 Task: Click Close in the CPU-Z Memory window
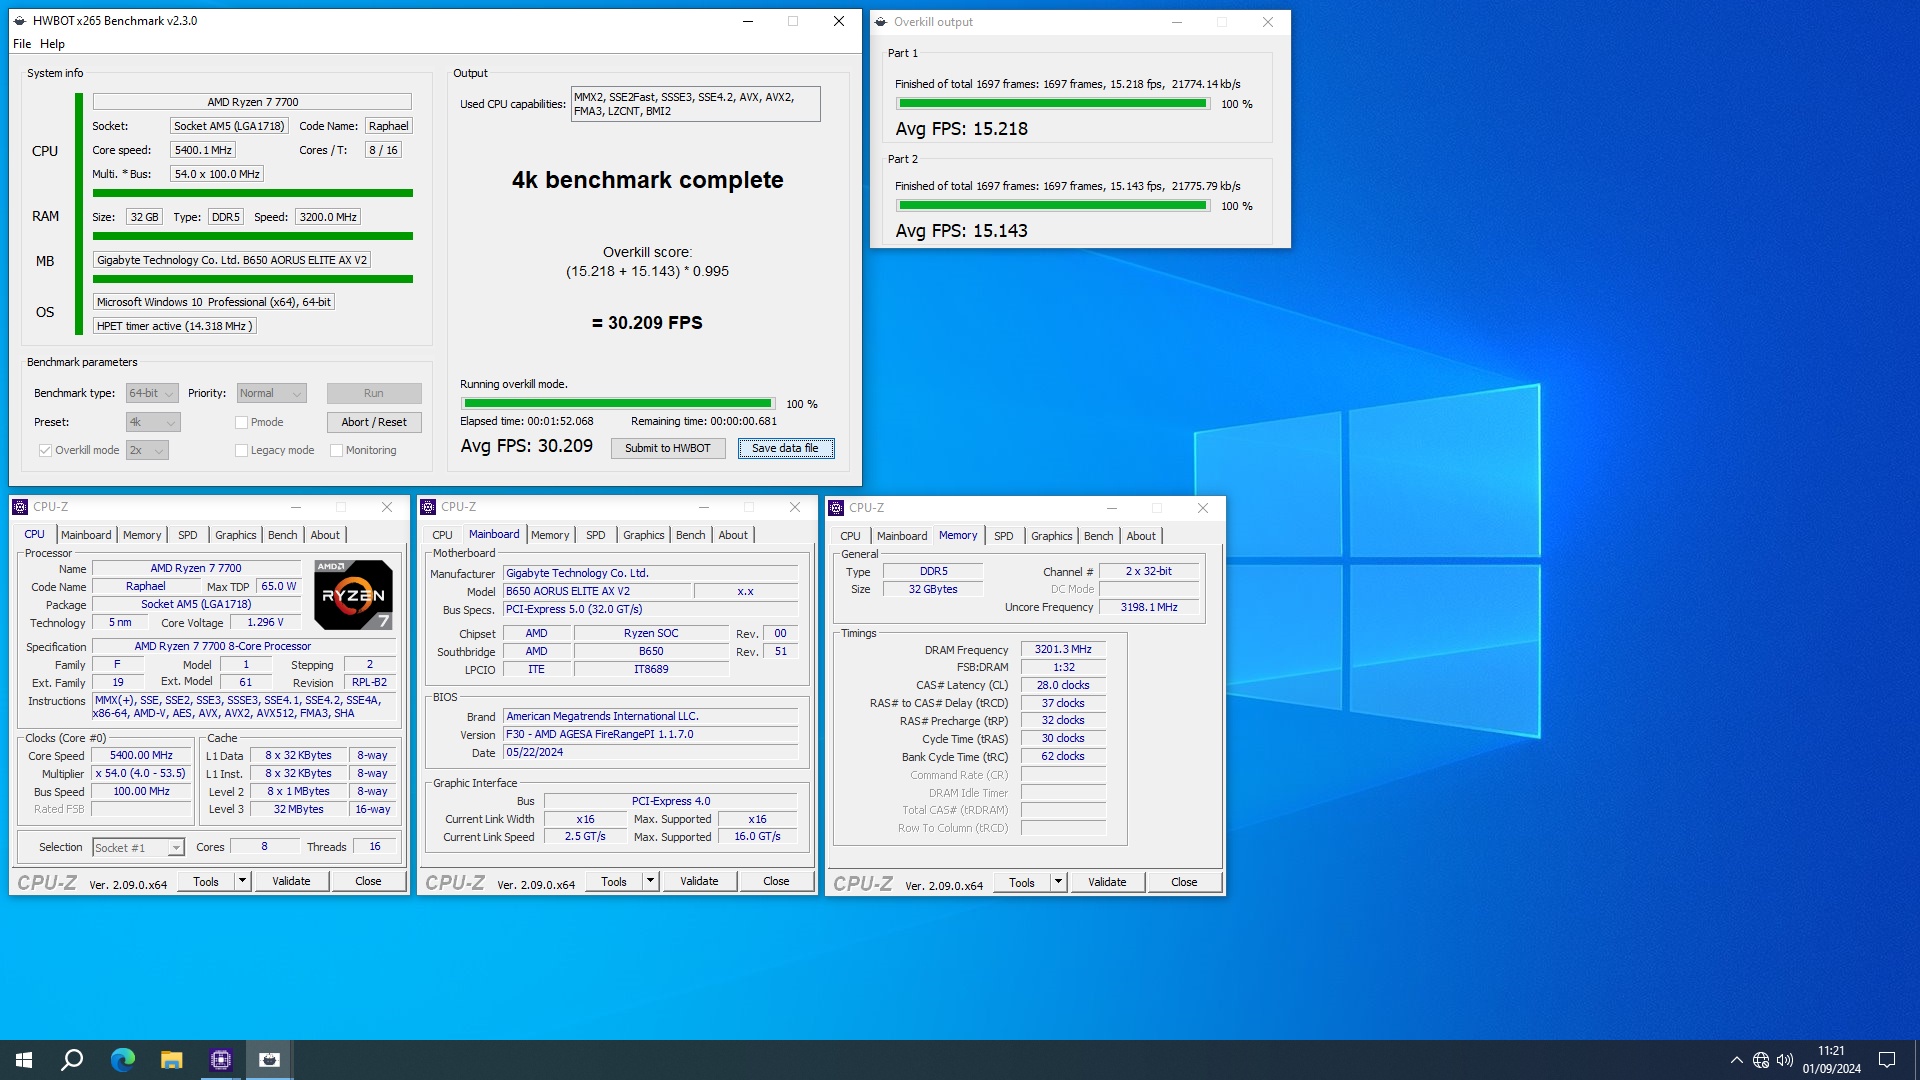click(1184, 882)
